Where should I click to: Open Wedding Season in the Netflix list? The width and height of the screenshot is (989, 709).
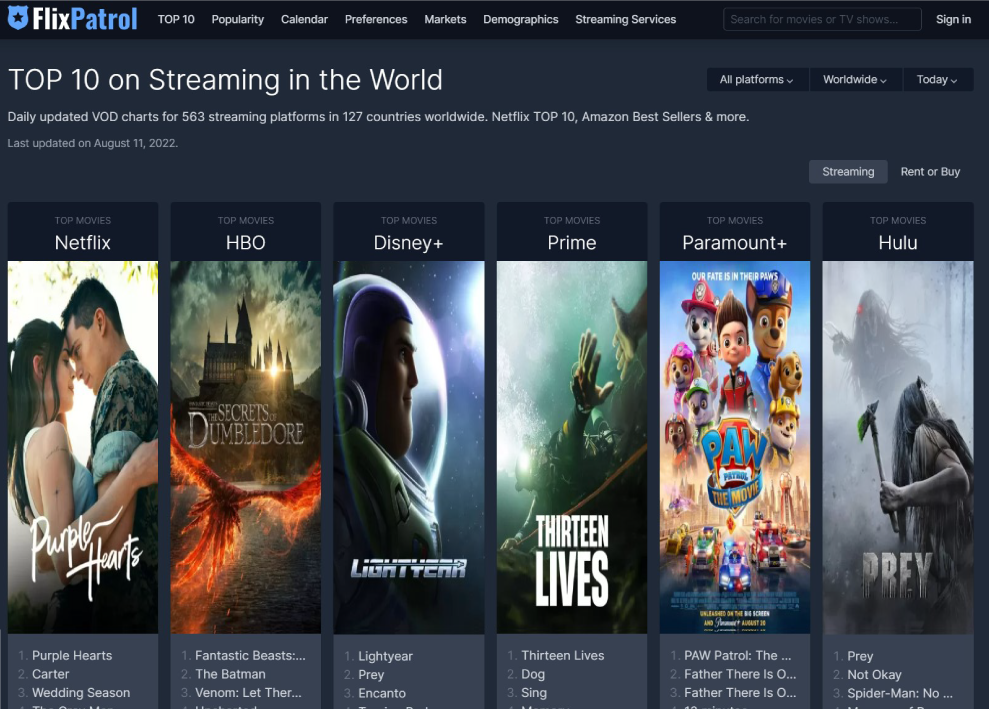(x=81, y=693)
